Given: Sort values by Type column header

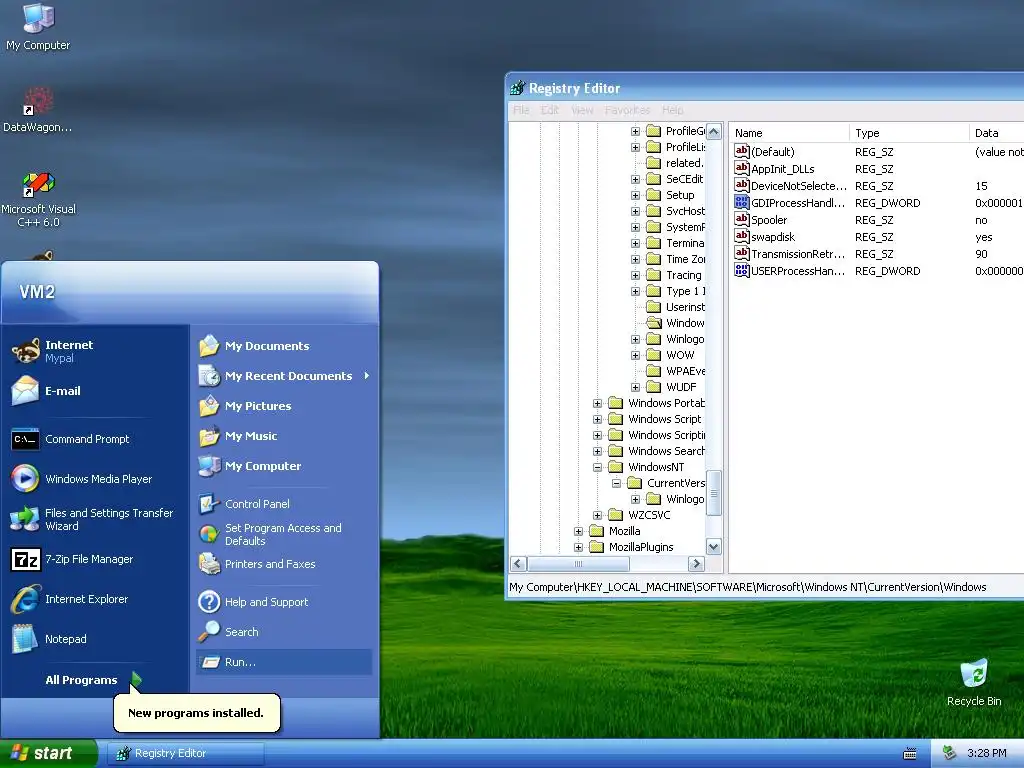Looking at the screenshot, I should coord(909,133).
